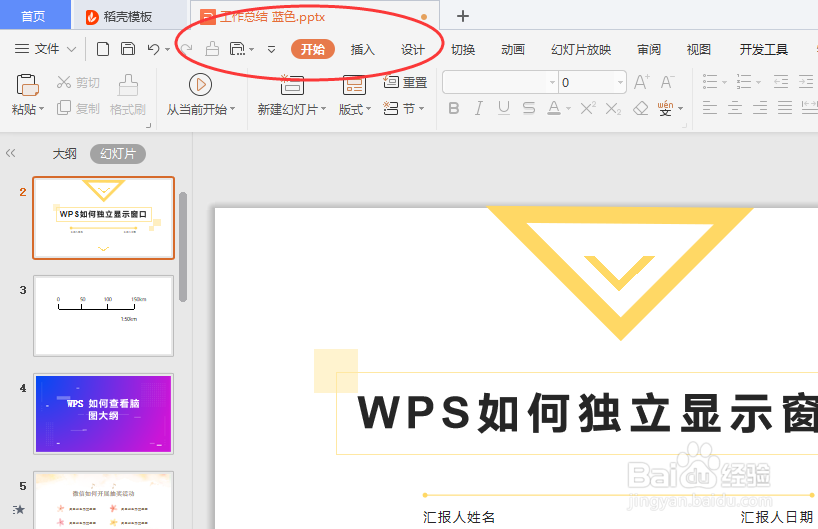Viewport: 818px width, 529px height.
Task: Toggle Bold formatting
Action: point(454,109)
